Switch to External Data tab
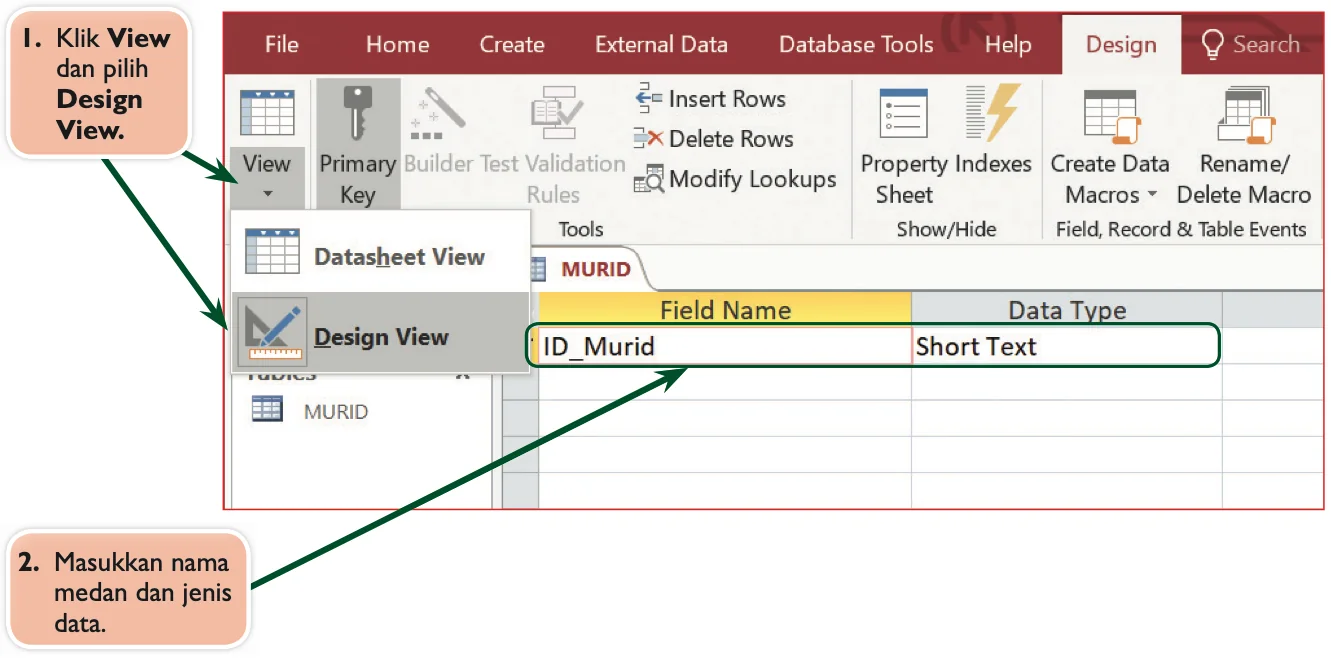This screenshot has width=1331, height=660. 661,45
